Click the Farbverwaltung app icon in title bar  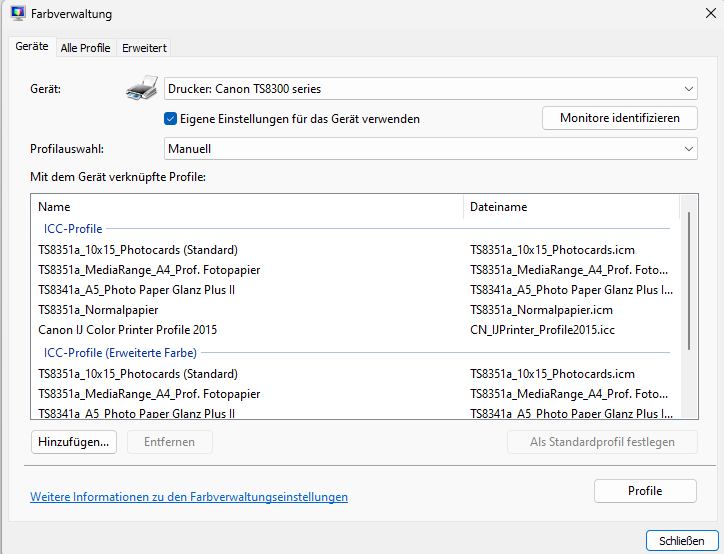click(x=18, y=14)
